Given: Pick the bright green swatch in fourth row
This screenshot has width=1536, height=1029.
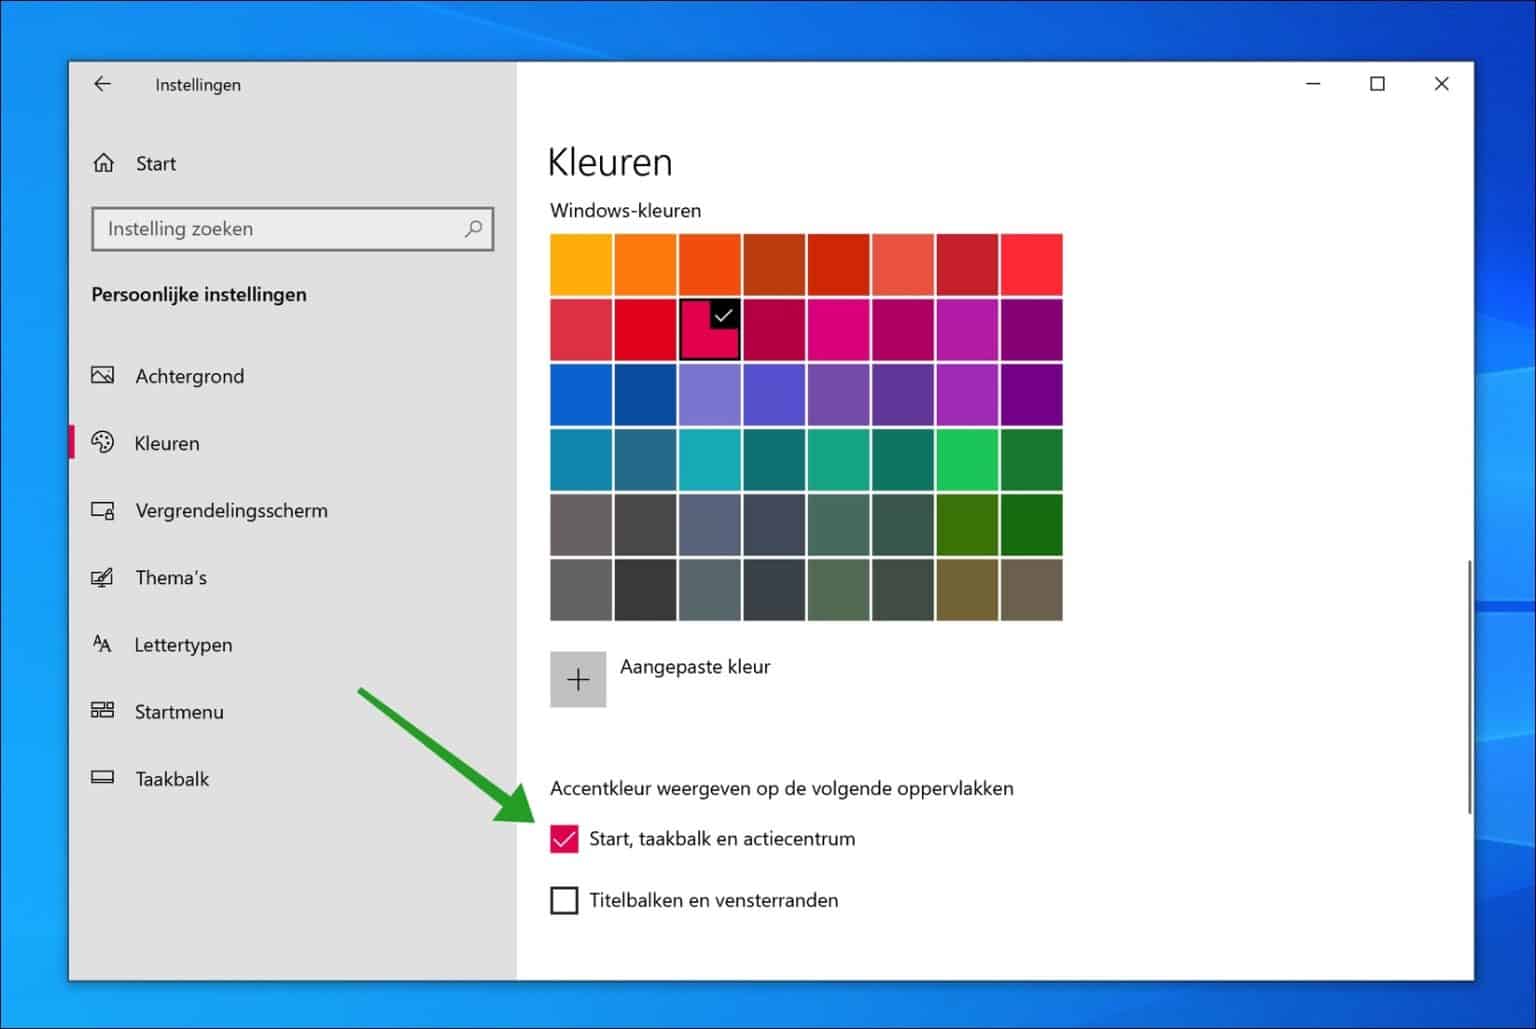Looking at the screenshot, I should click(x=968, y=459).
